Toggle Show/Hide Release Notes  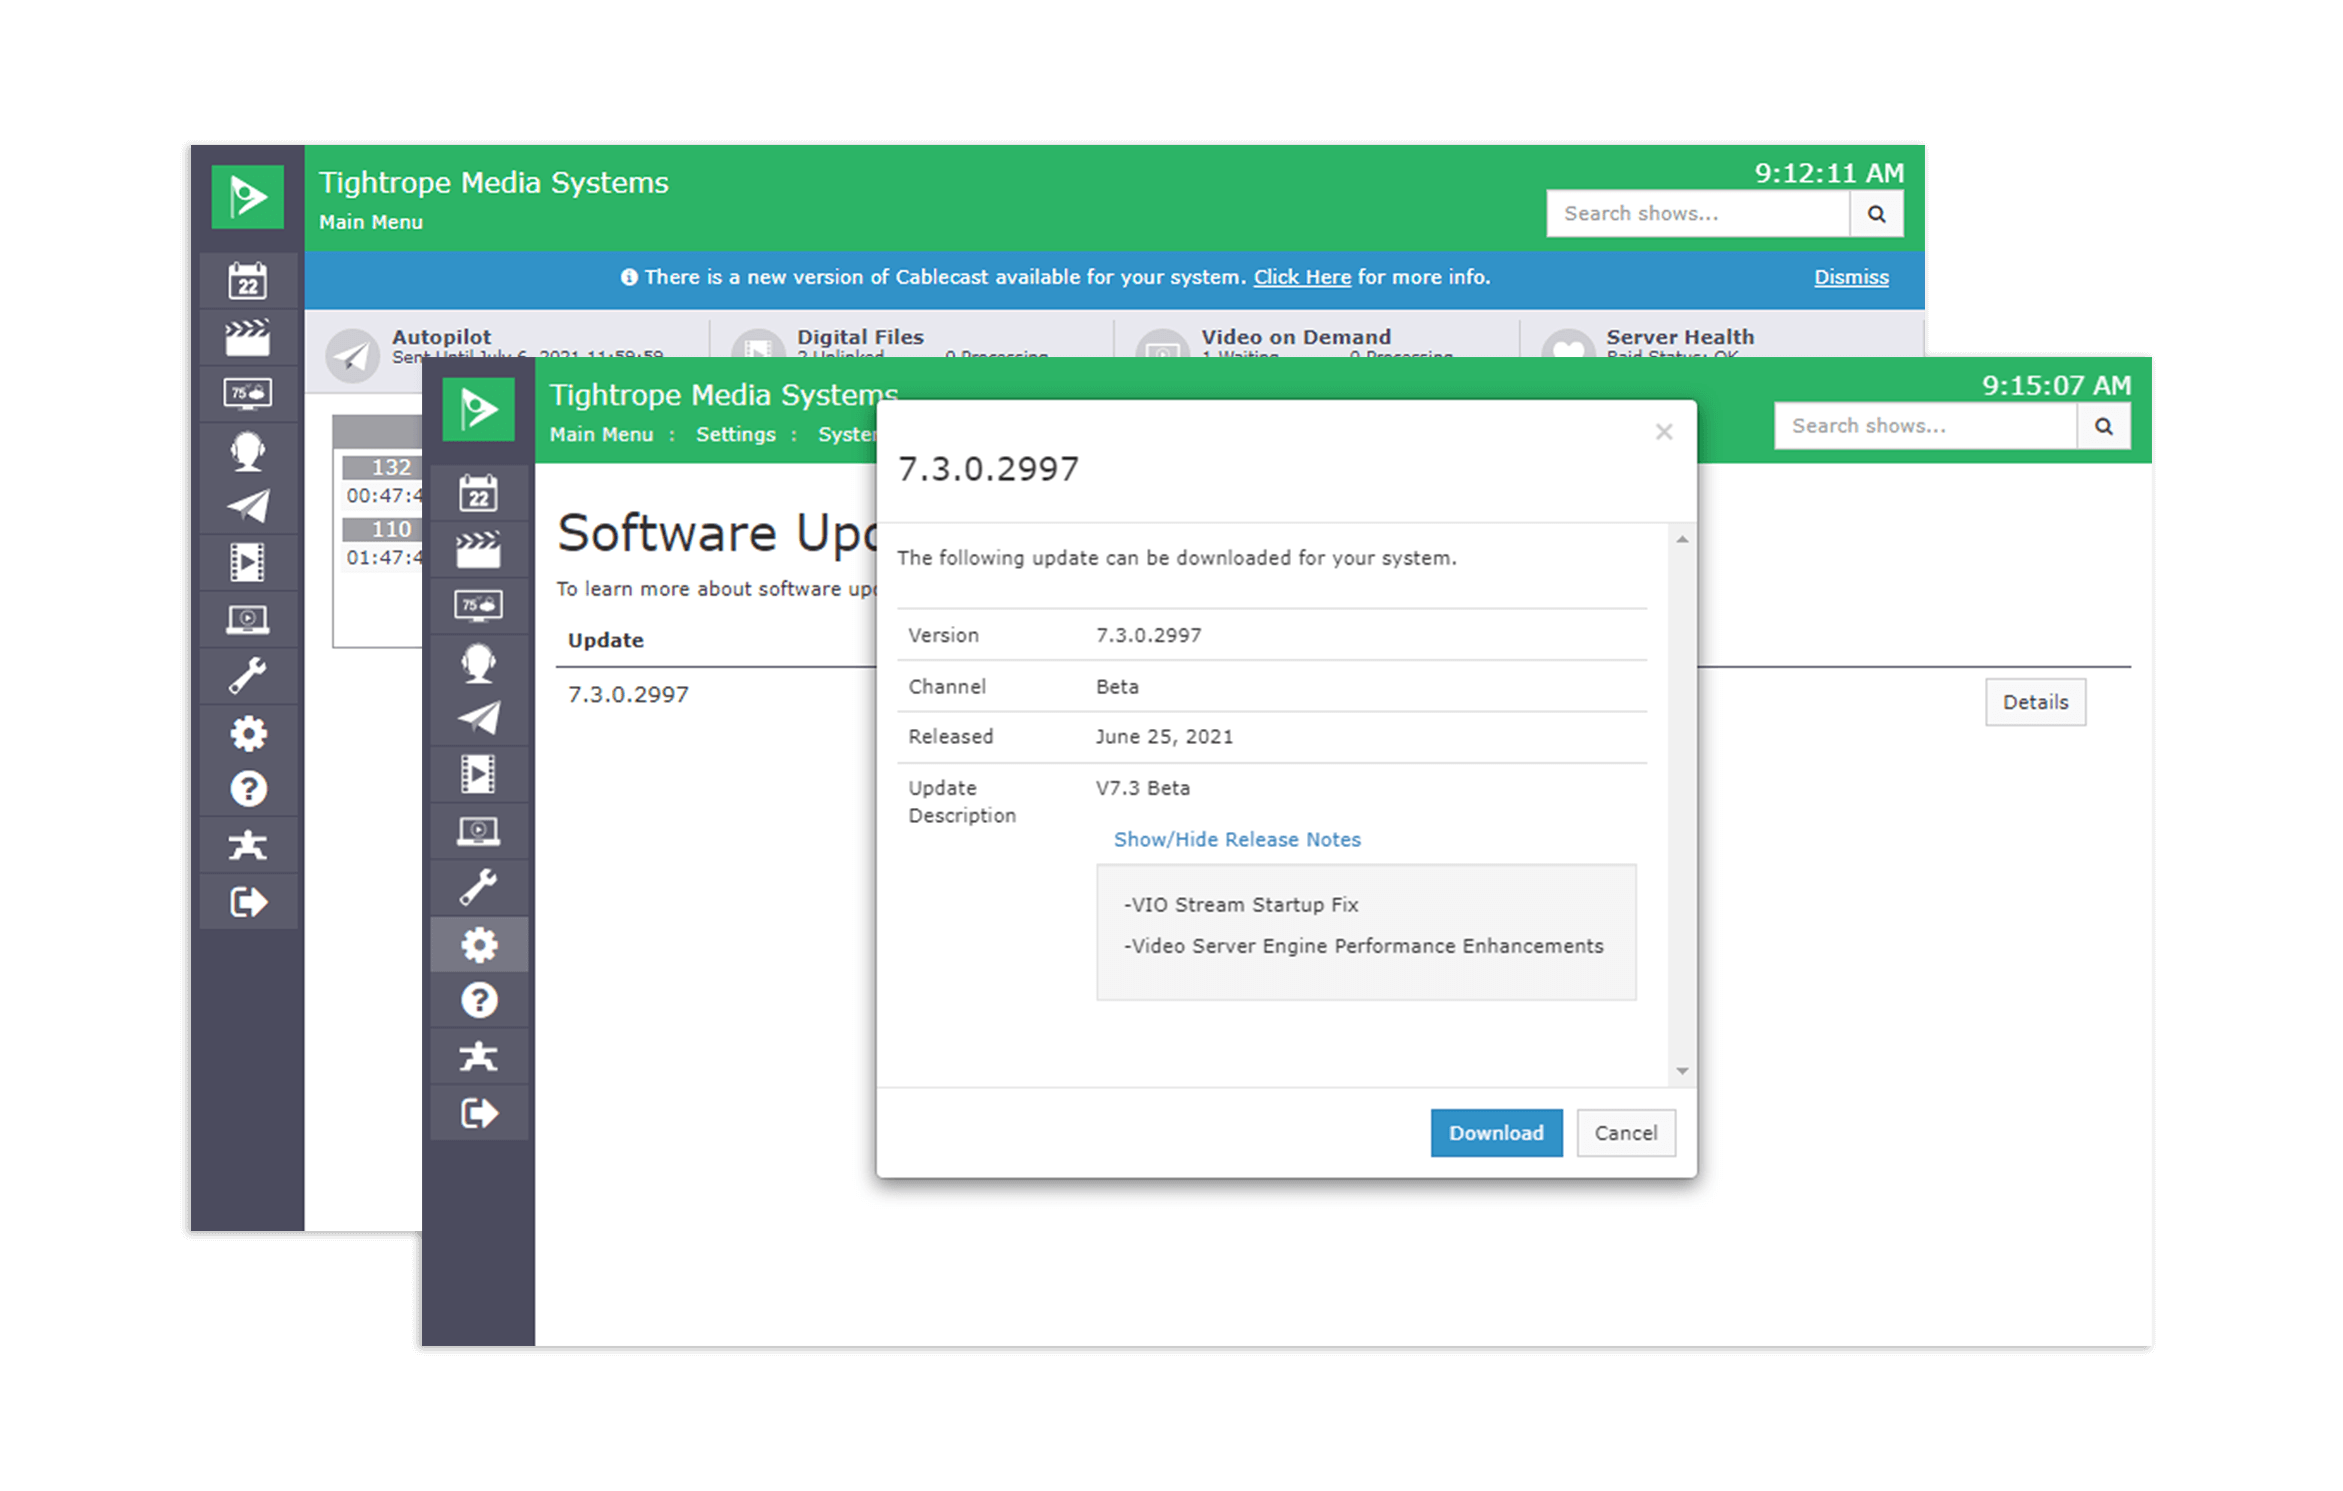(1237, 839)
